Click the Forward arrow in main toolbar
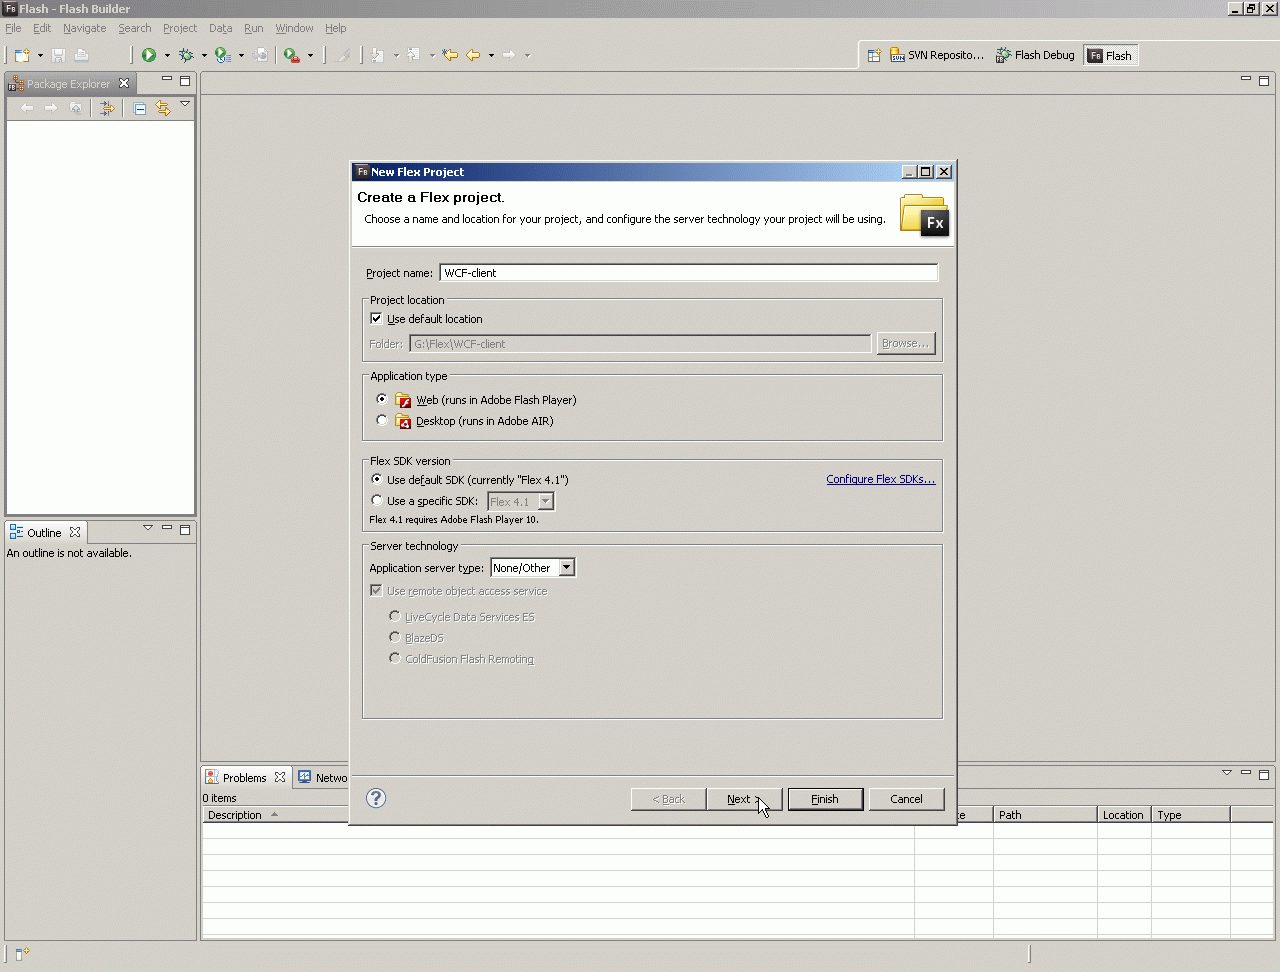Viewport: 1280px width, 972px height. [509, 55]
